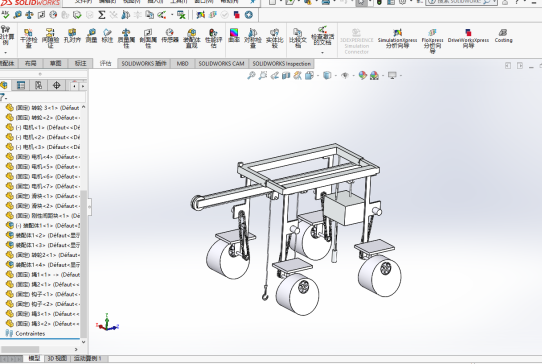This screenshot has width=542, height=364.
Task: Launch the 孔对齐 hole alignment check
Action: point(72,36)
